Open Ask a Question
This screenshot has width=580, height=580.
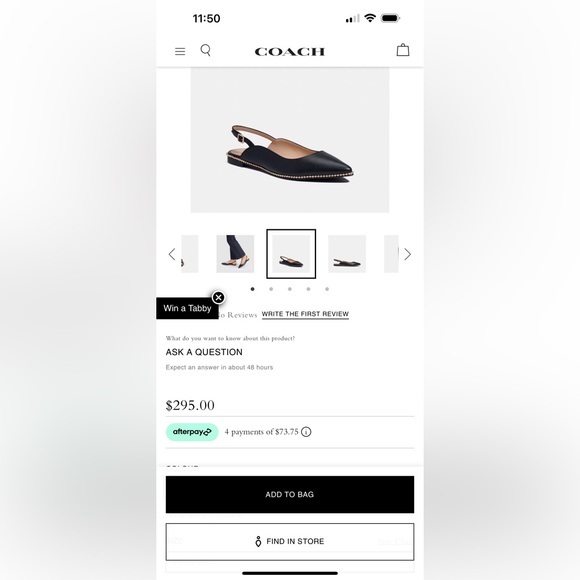(x=204, y=352)
